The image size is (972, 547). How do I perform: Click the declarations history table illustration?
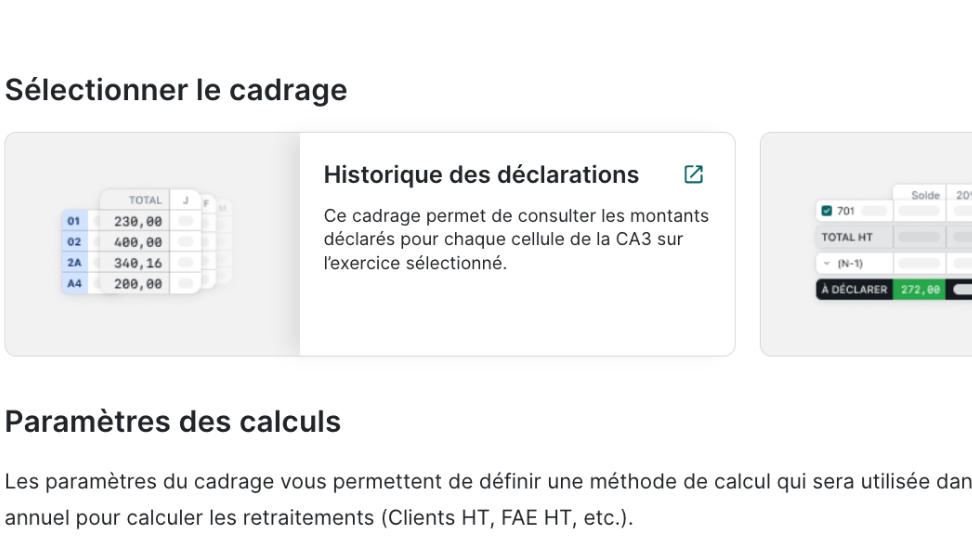coord(152,244)
